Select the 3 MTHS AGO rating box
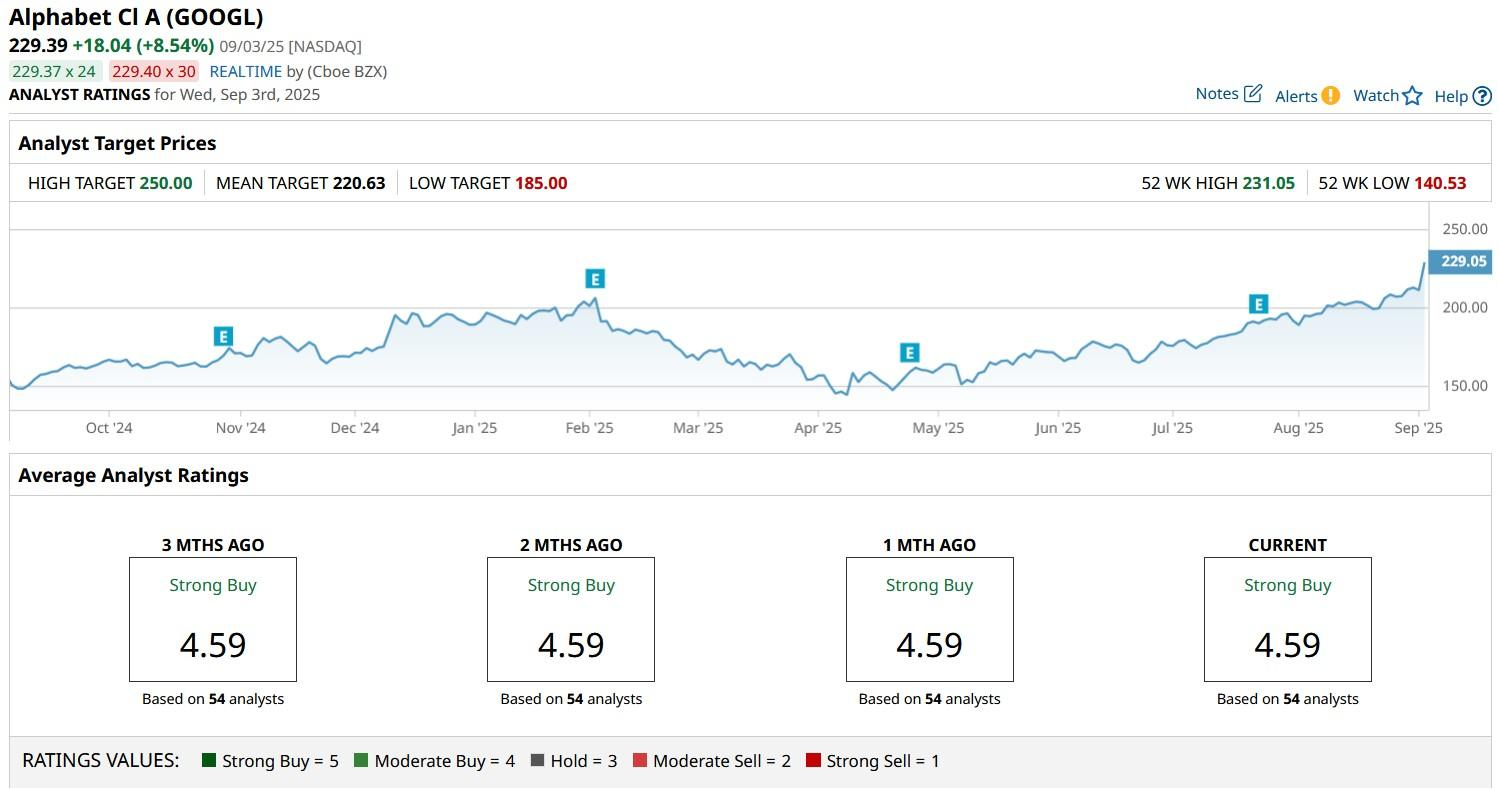The width and height of the screenshot is (1498, 789). coord(213,619)
